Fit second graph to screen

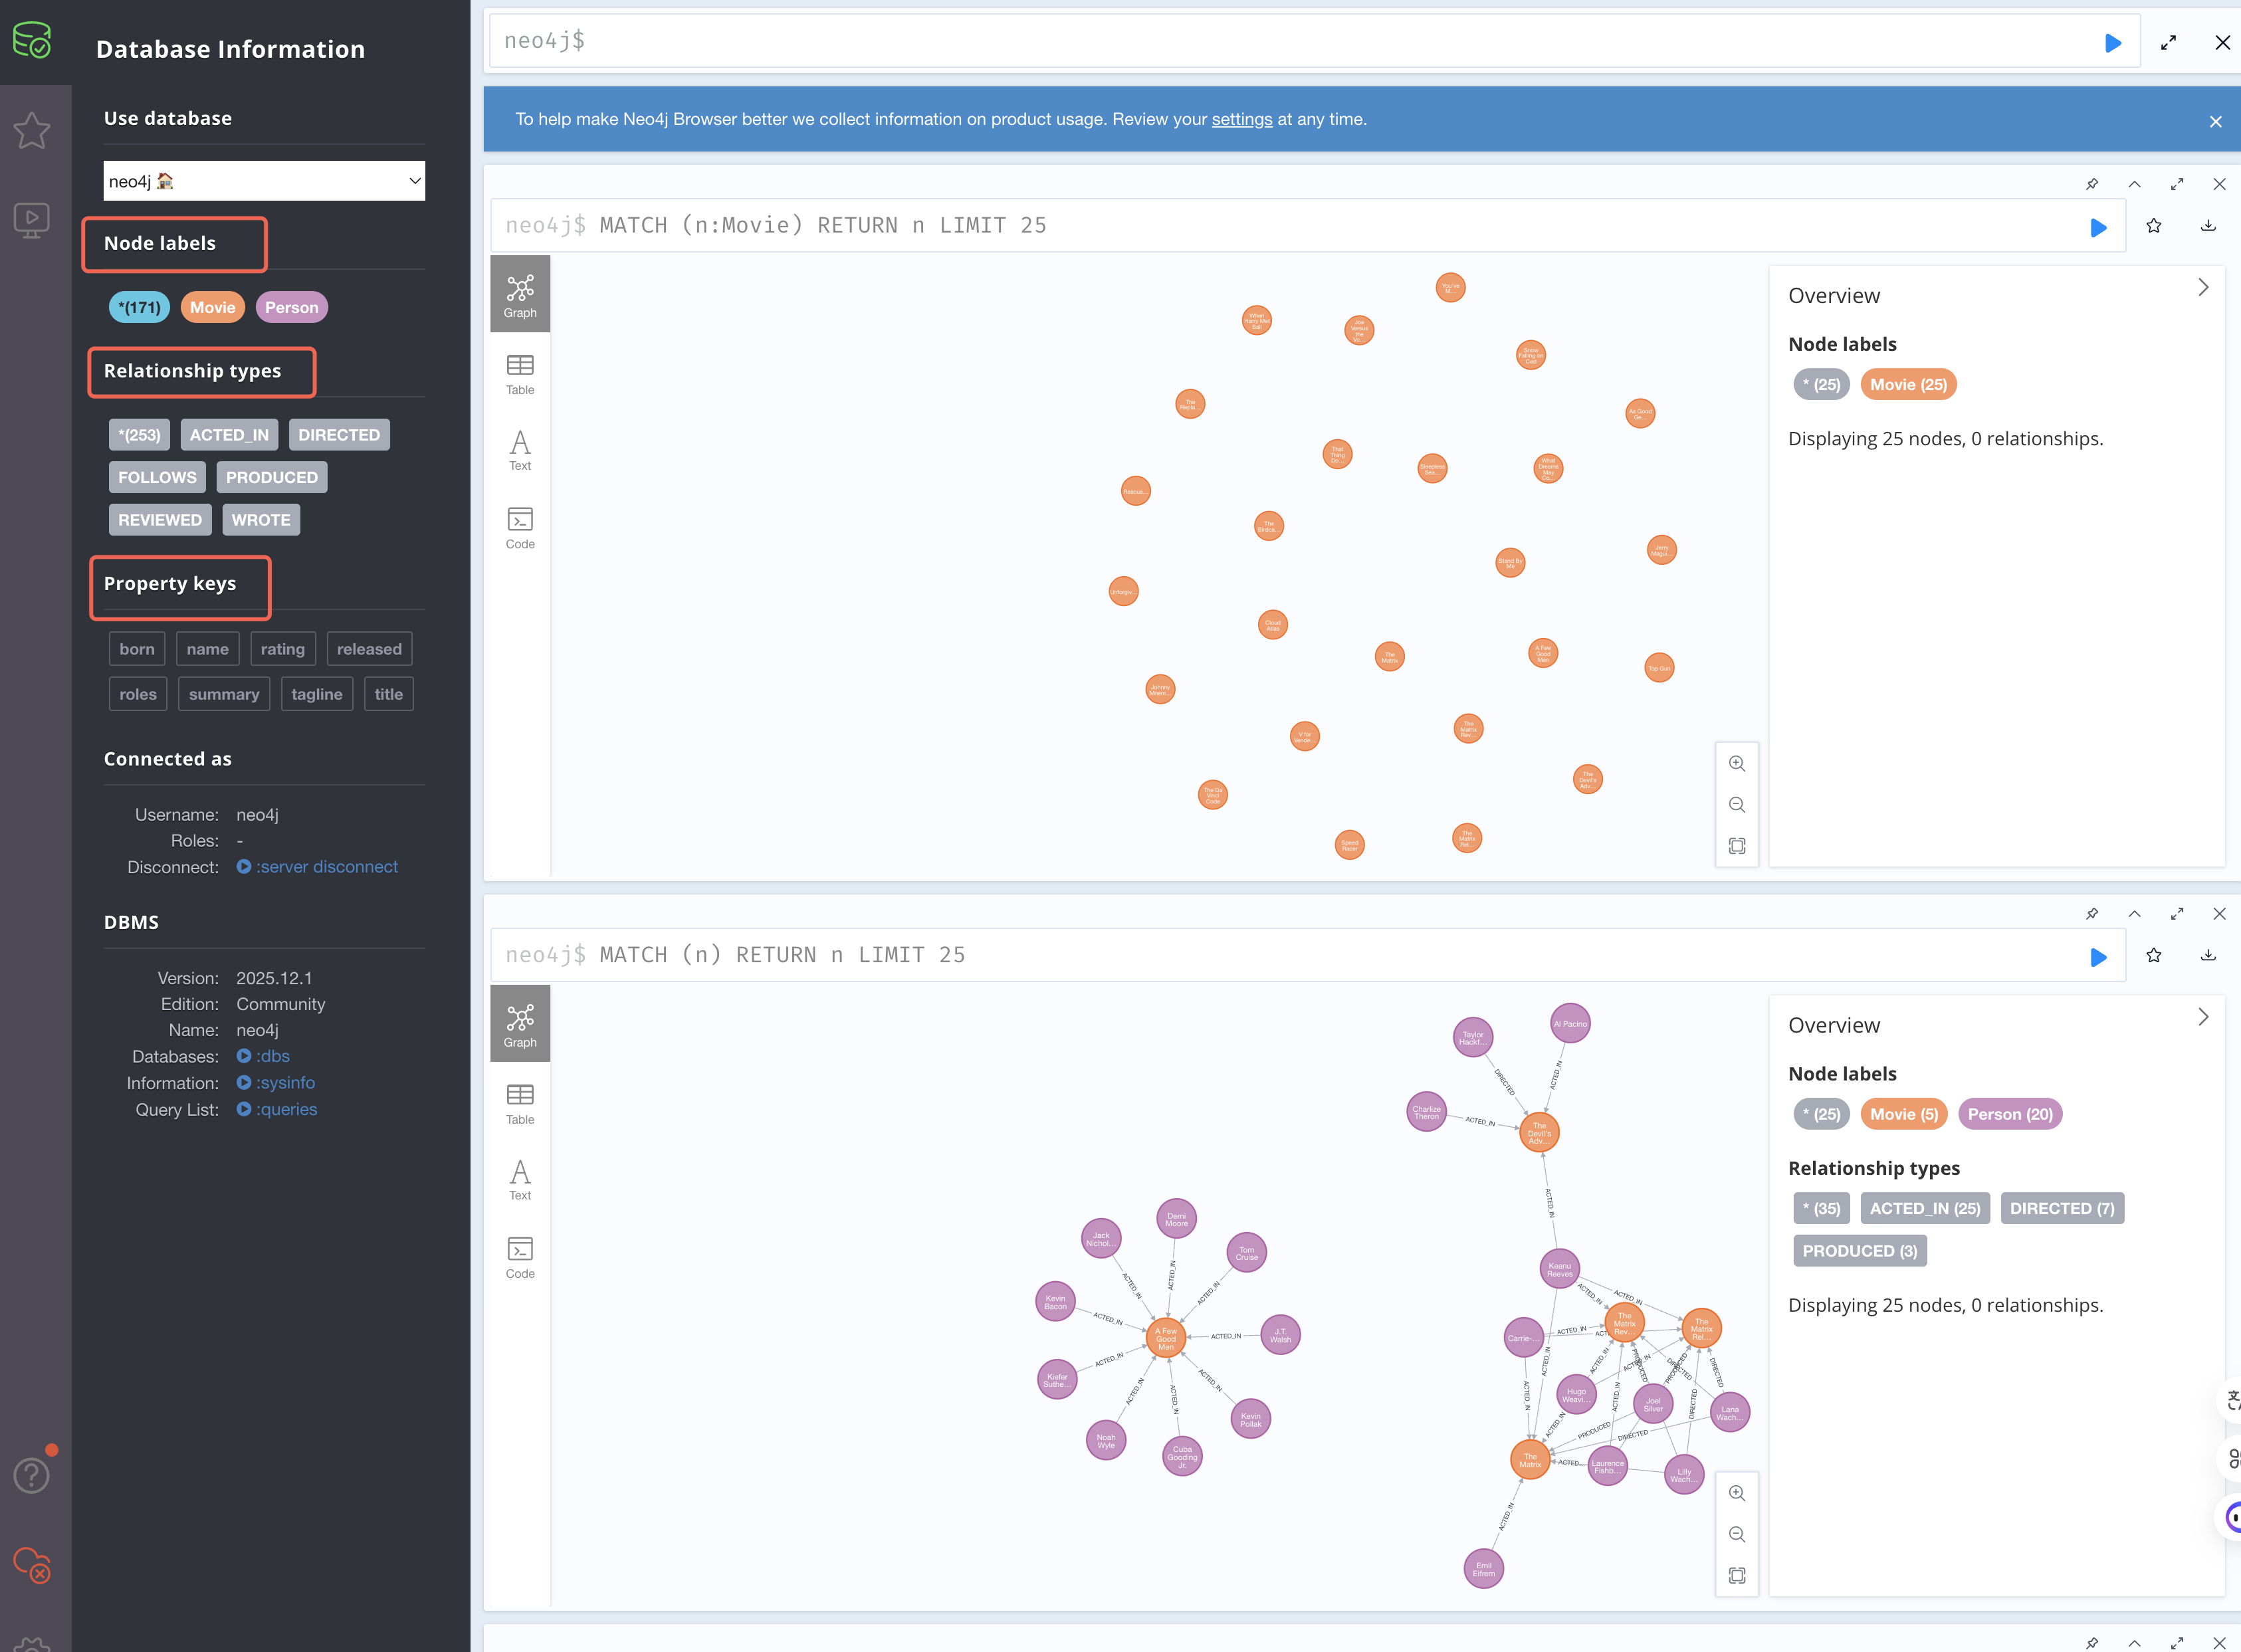coord(1737,1576)
